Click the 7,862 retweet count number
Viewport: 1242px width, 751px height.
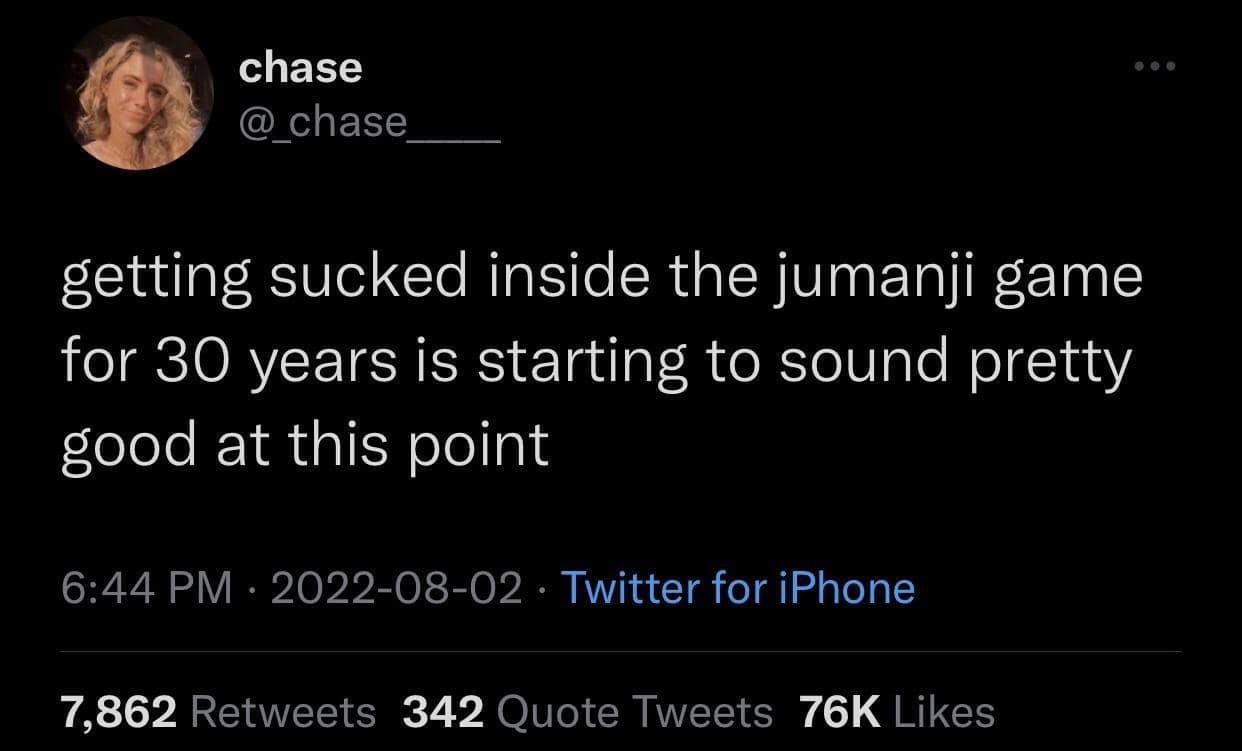pos(120,712)
